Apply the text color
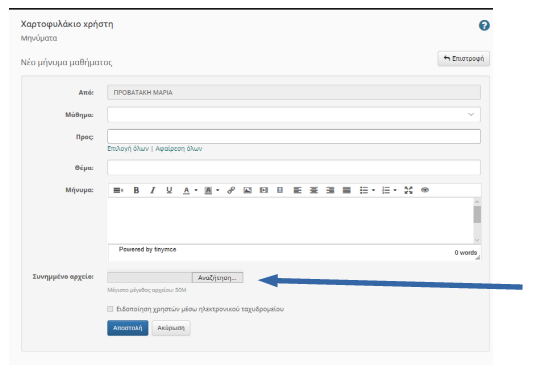This screenshot has height=365, width=544. (x=186, y=190)
